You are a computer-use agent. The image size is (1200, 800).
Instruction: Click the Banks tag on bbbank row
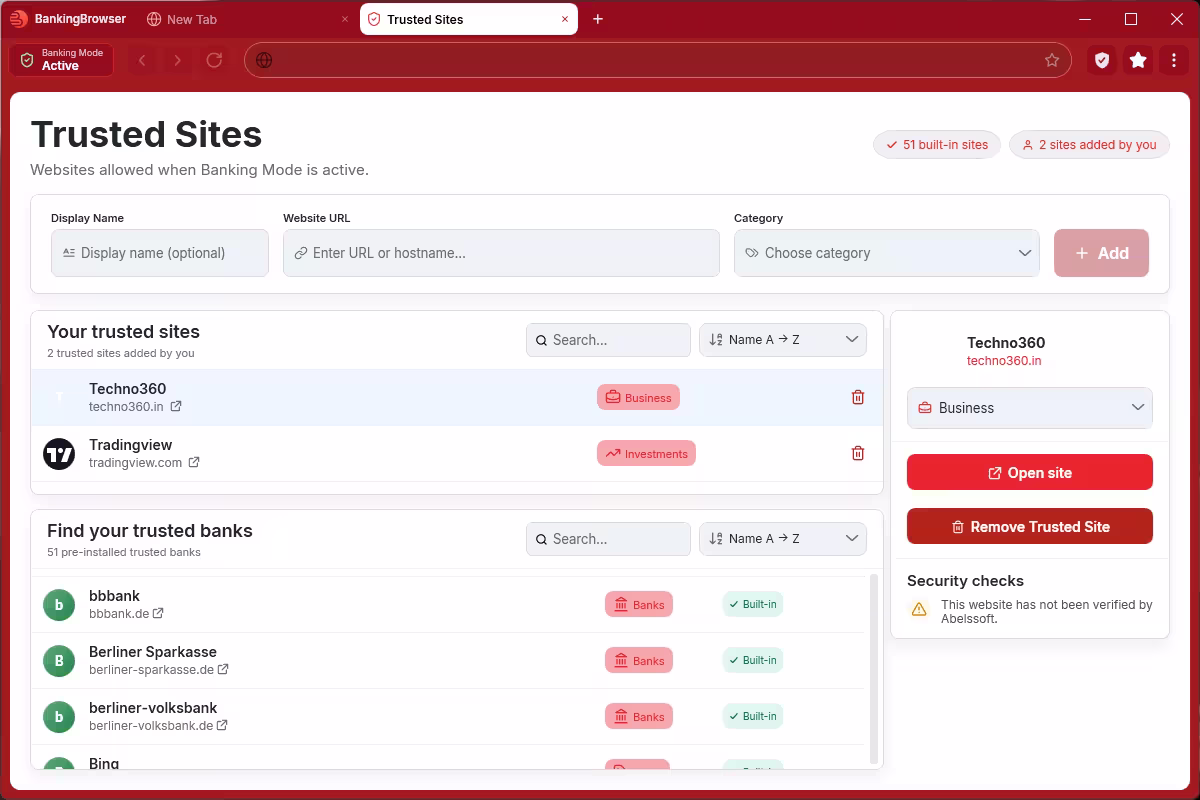click(x=639, y=604)
